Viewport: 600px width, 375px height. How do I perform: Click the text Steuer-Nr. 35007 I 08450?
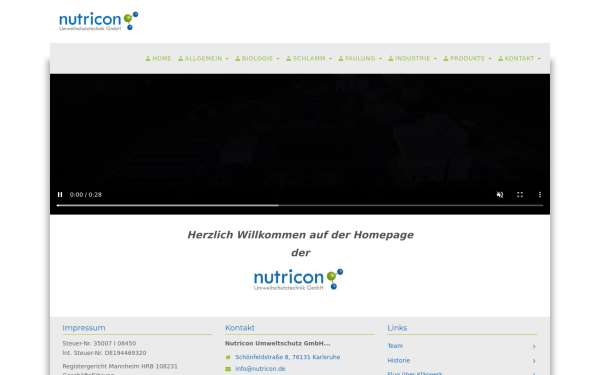(x=99, y=343)
